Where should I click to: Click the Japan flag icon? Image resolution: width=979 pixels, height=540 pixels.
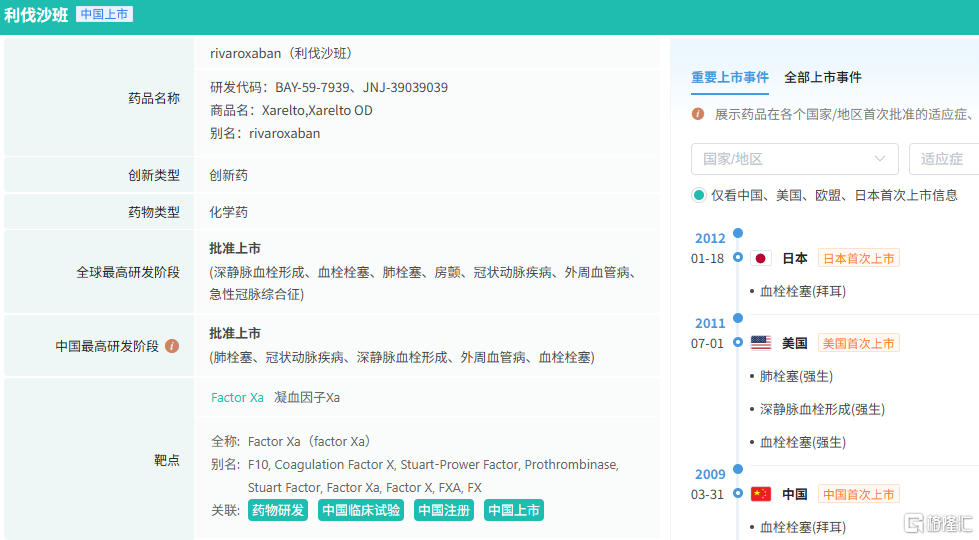(760, 258)
